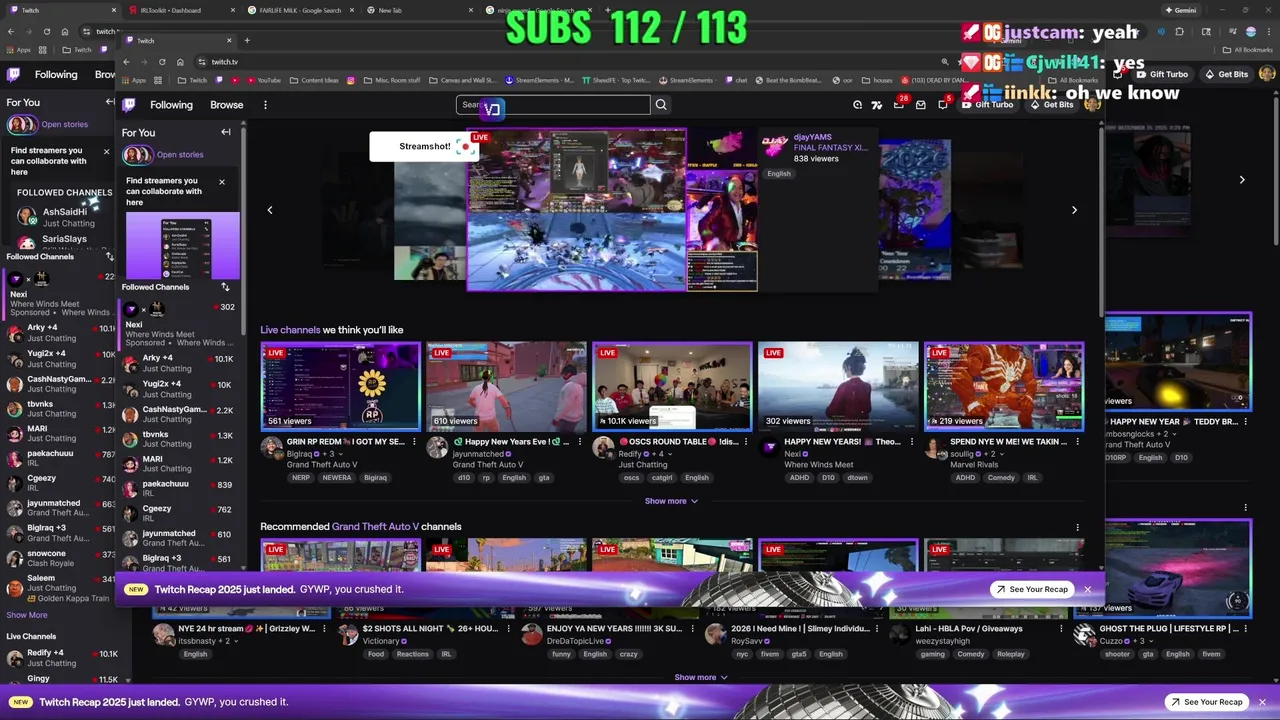The height and width of the screenshot is (720, 1280).
Task: Go to previous carousel stream
Action: (270, 210)
